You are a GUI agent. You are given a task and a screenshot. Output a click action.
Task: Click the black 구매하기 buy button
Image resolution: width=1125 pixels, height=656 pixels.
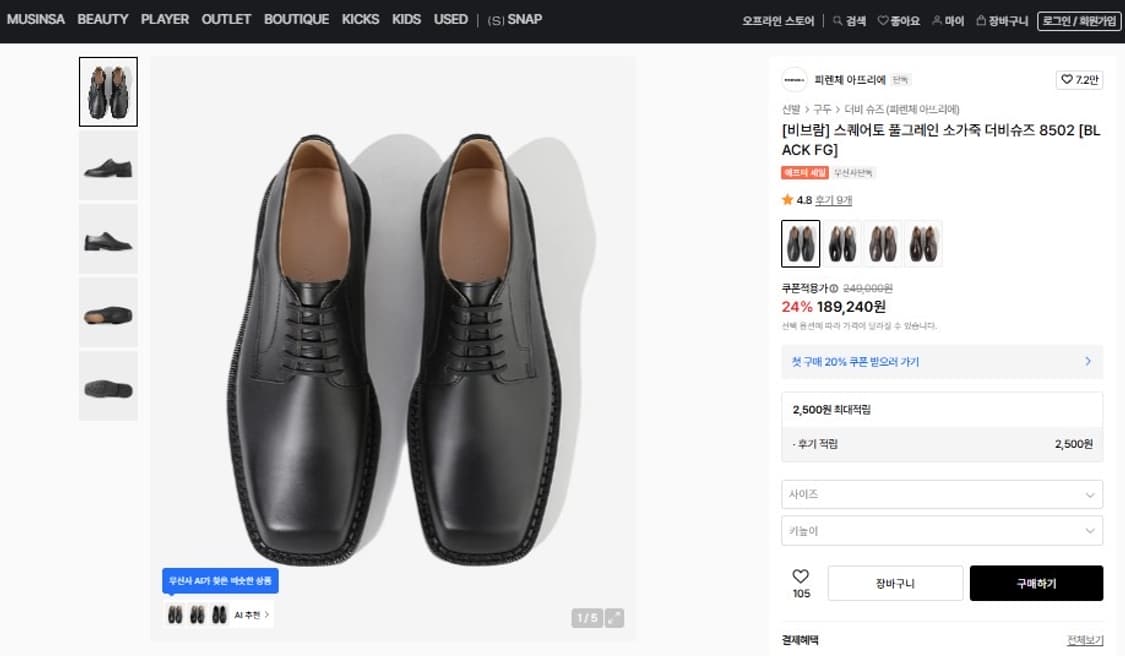pyautogui.click(x=1036, y=583)
